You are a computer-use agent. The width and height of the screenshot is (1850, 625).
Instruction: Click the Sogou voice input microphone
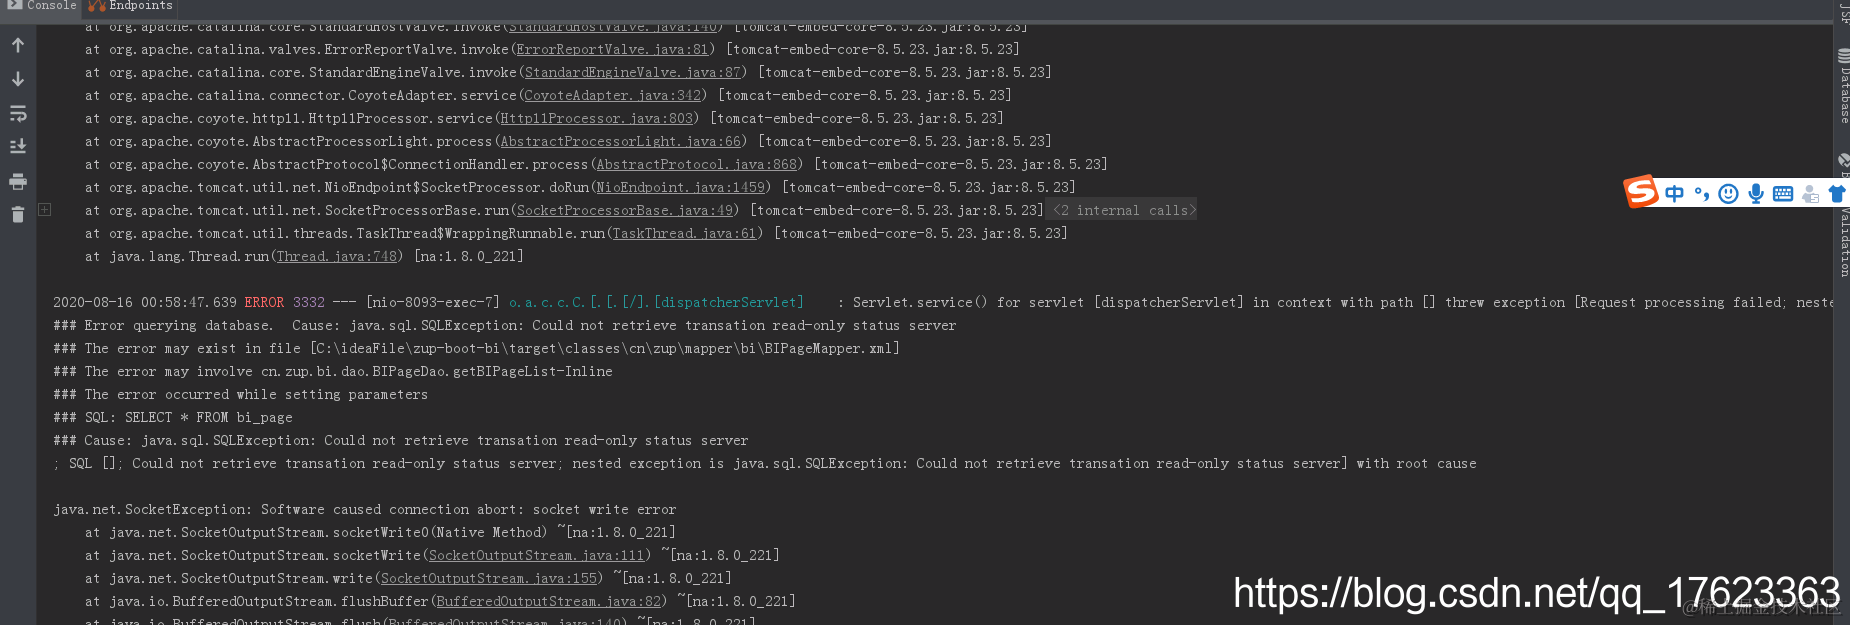coord(1755,194)
